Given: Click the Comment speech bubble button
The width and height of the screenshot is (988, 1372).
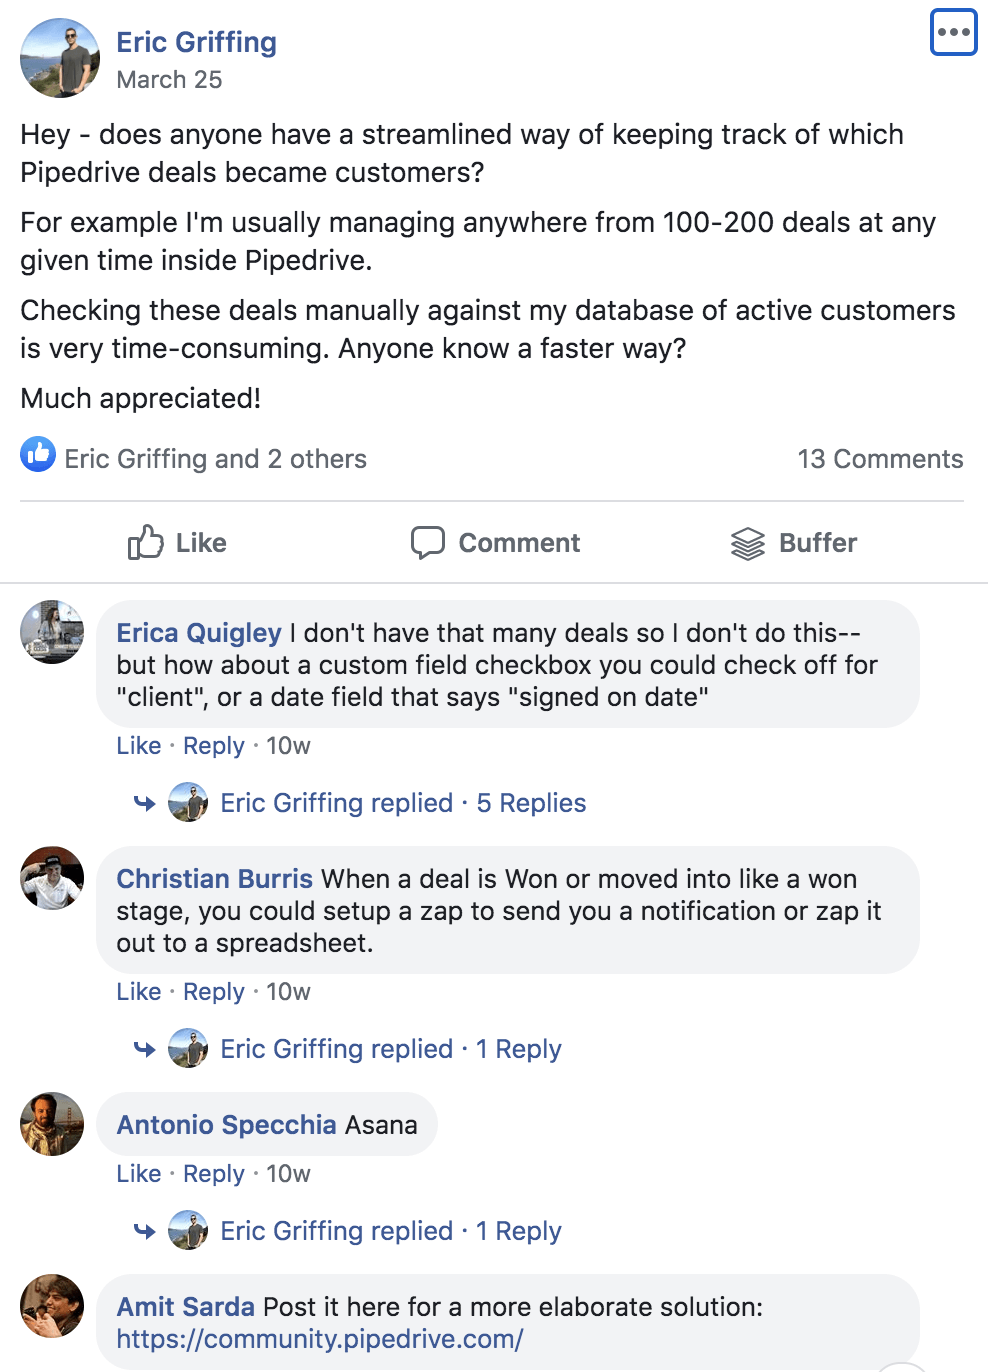Looking at the screenshot, I should point(495,543).
